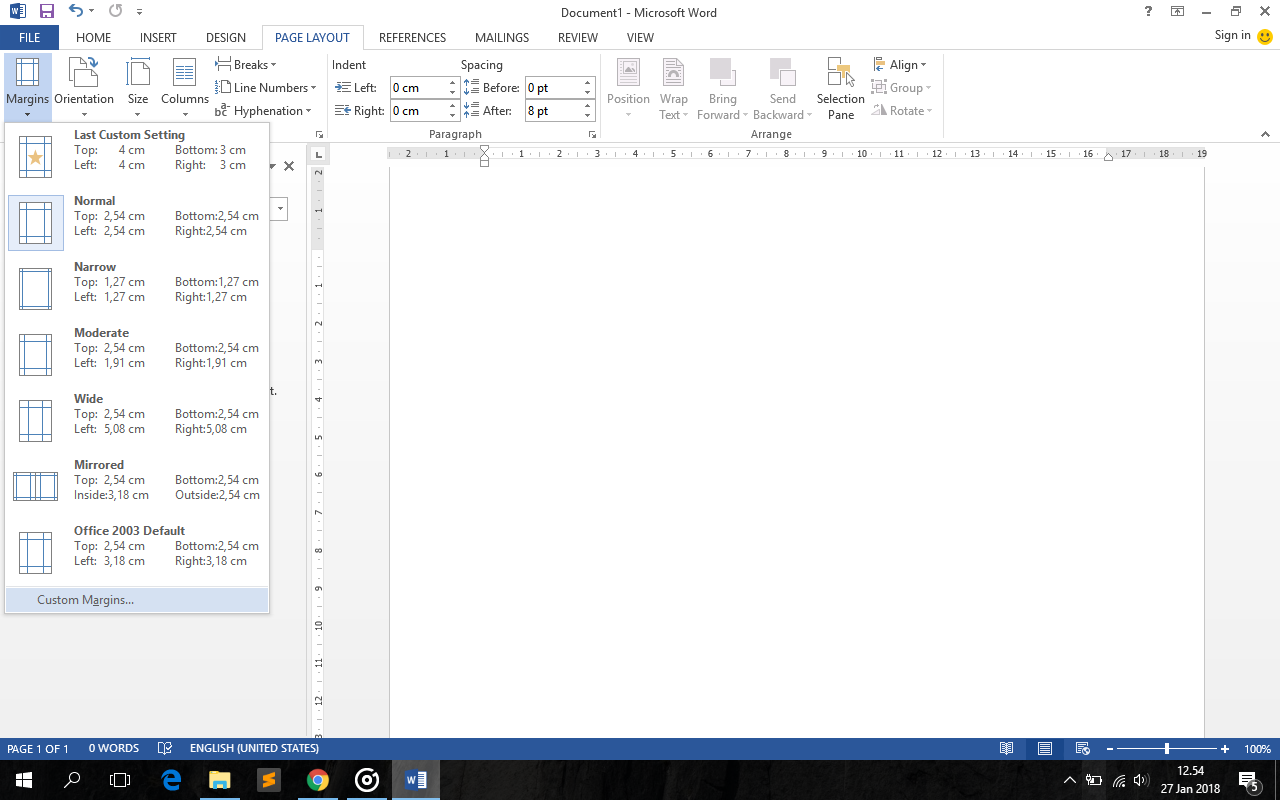The image size is (1280, 800).
Task: Switch to the REVIEW tab
Action: click(578, 38)
